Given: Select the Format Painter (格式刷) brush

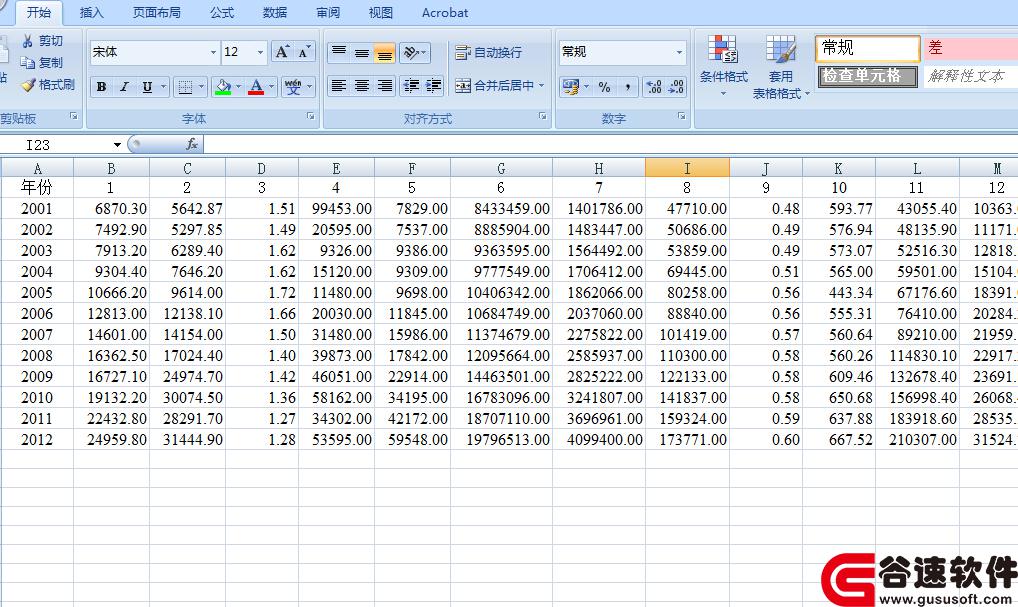Looking at the screenshot, I should 27,84.
